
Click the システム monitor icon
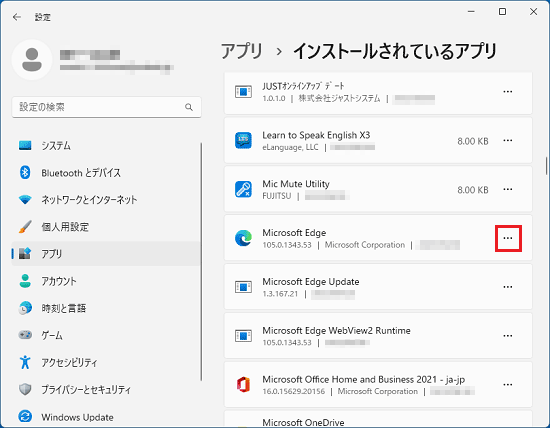click(x=25, y=145)
